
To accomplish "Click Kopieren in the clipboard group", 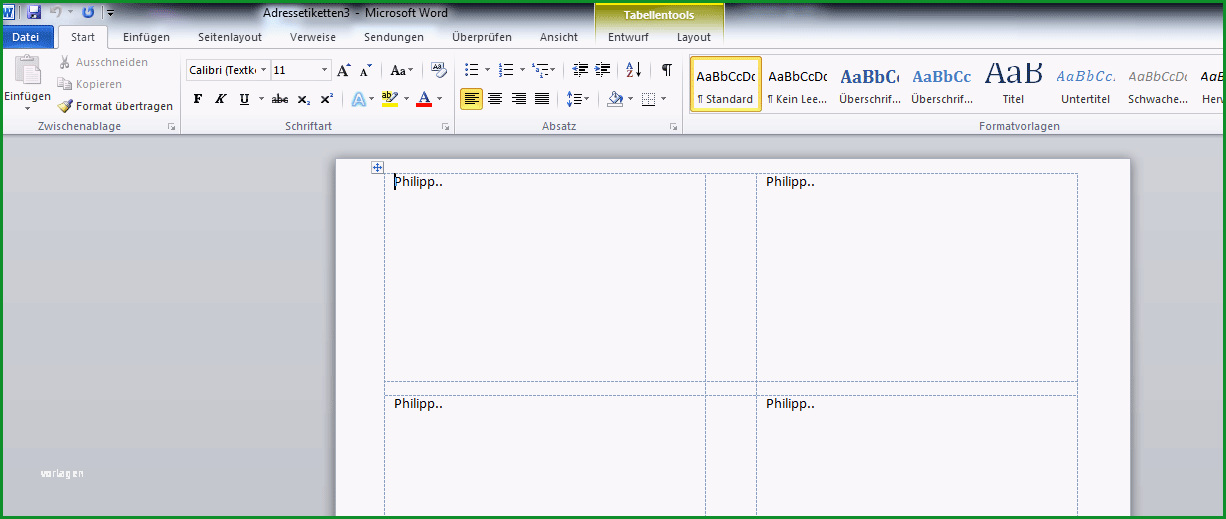I will pyautogui.click(x=90, y=84).
